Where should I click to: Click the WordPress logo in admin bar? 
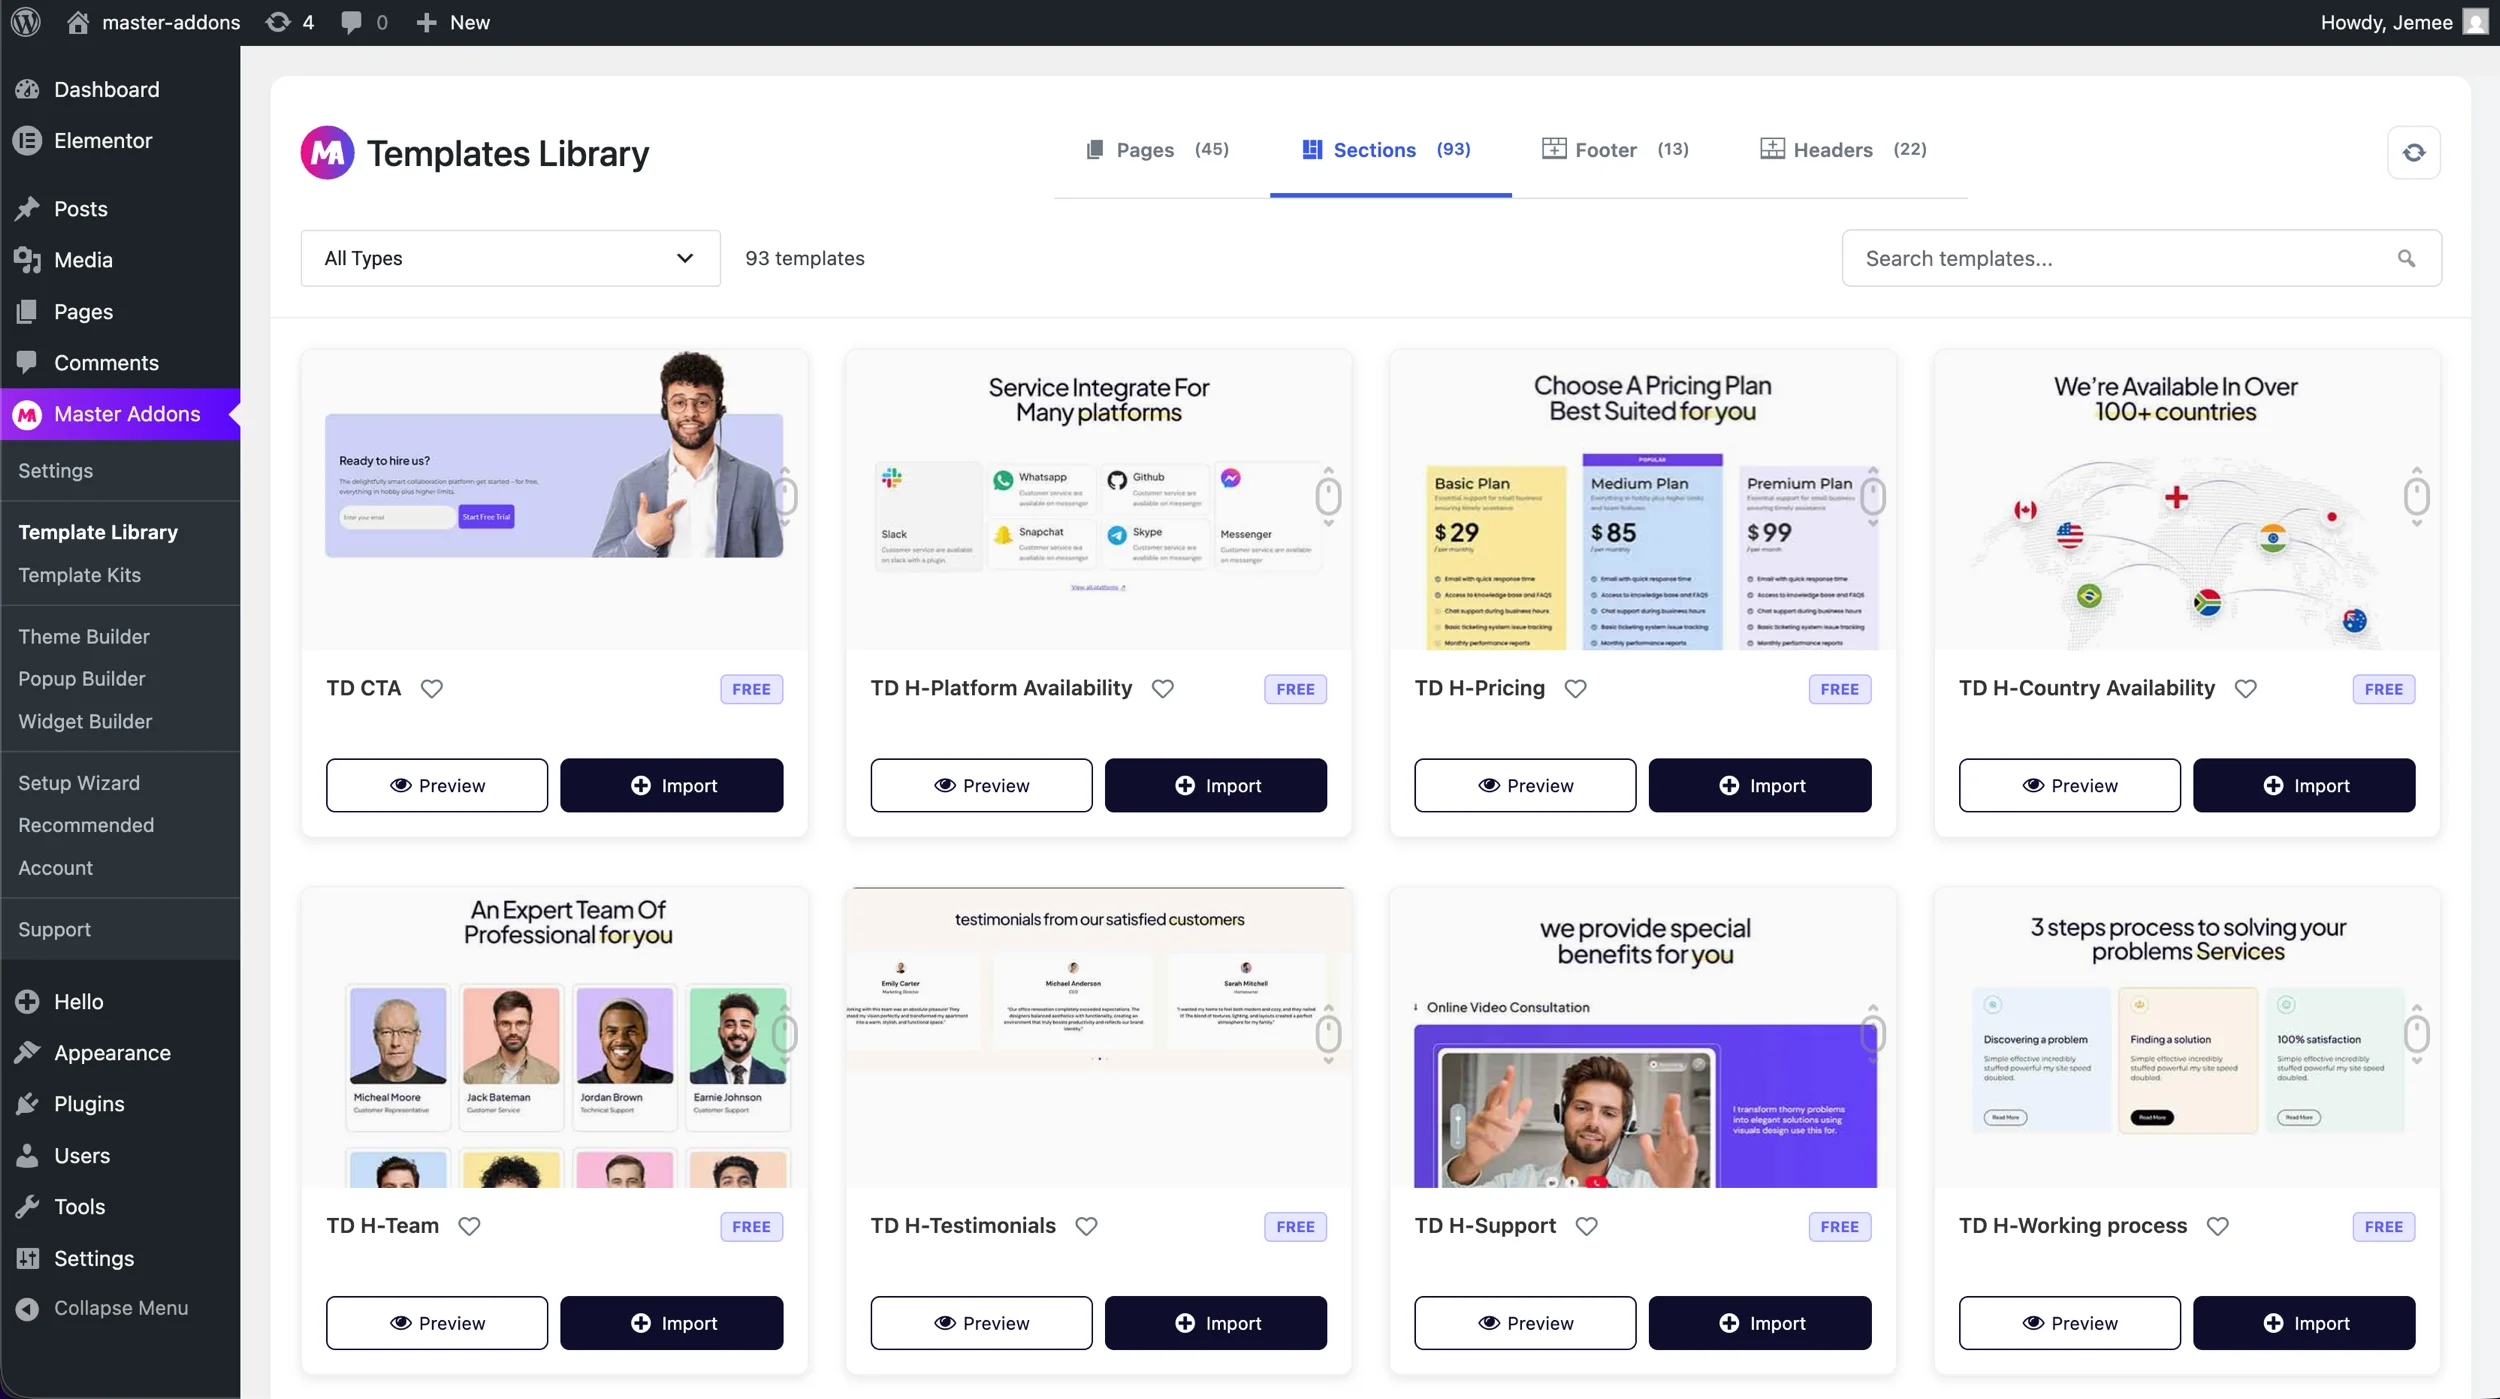tap(26, 22)
